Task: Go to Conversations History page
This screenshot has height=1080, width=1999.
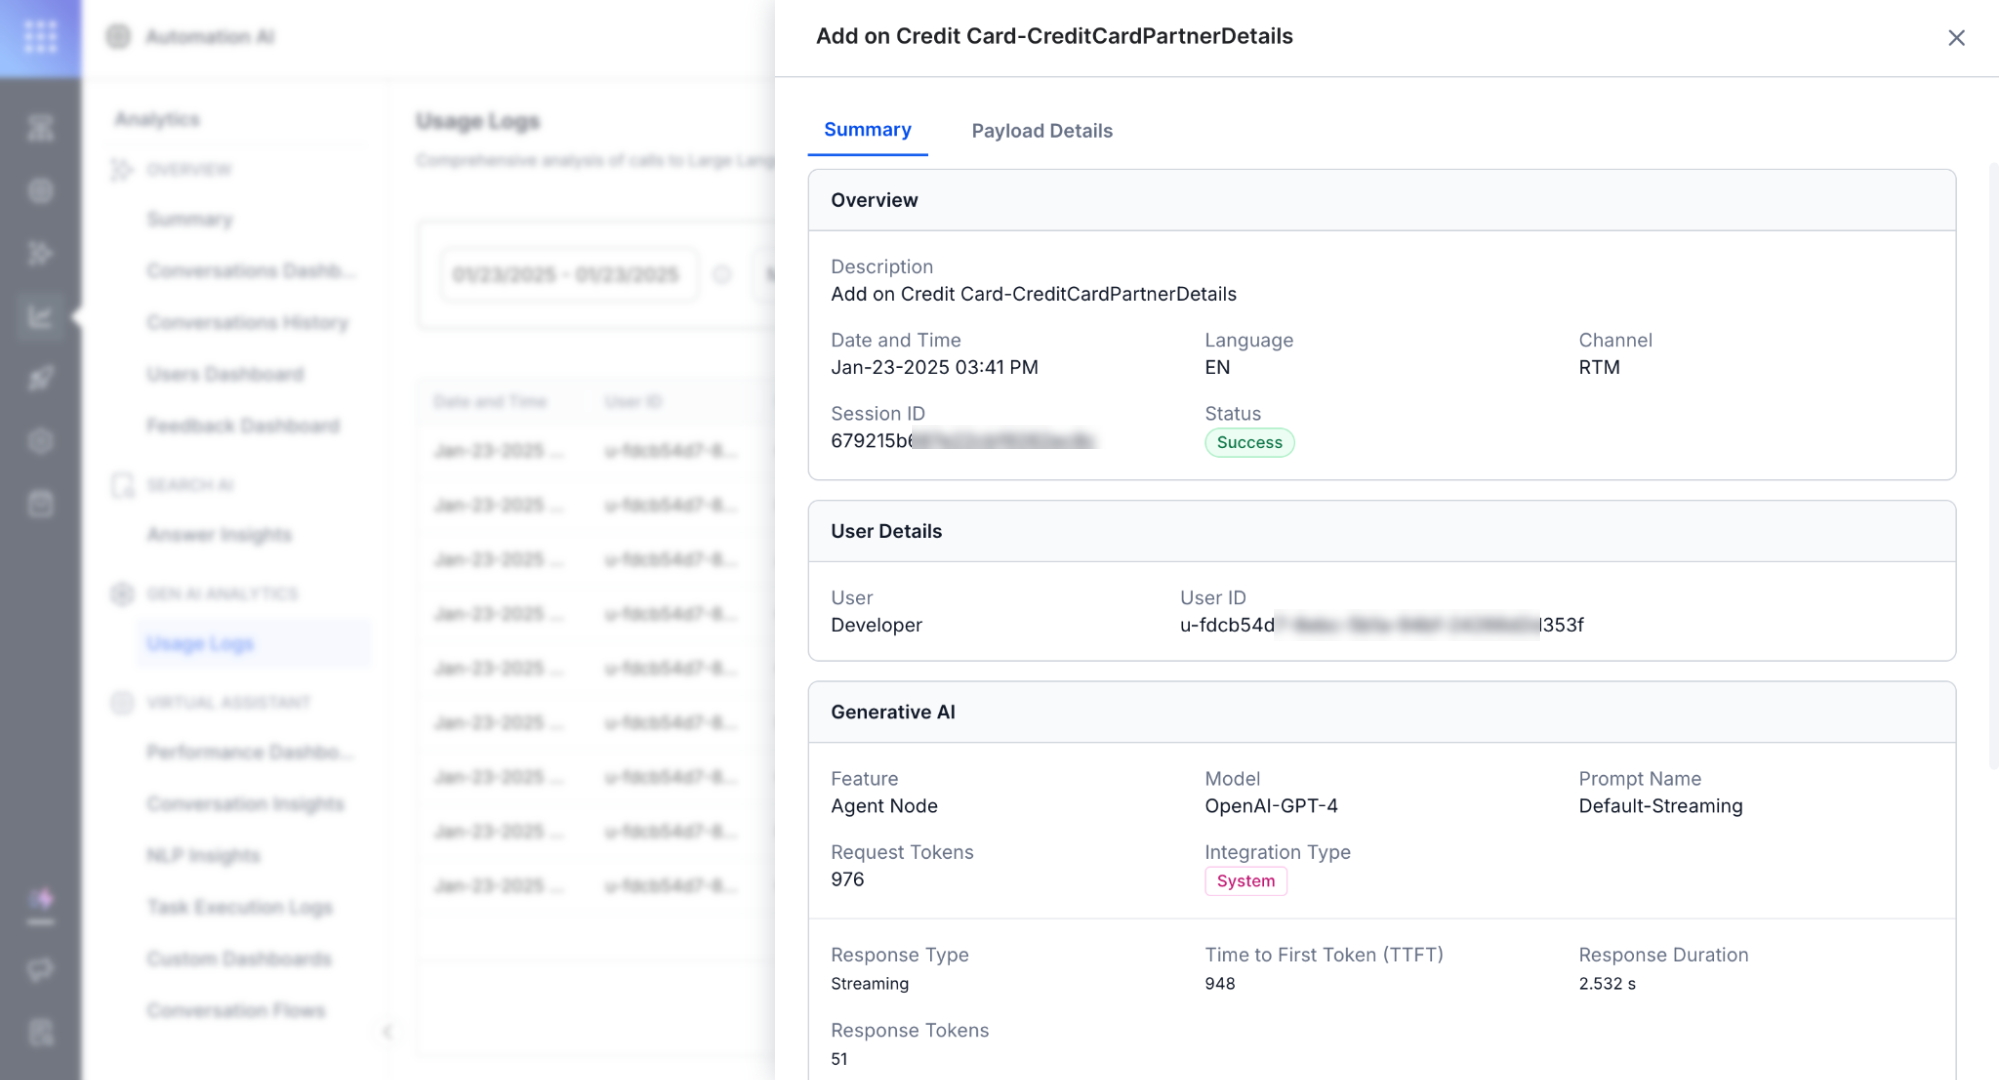Action: point(247,323)
